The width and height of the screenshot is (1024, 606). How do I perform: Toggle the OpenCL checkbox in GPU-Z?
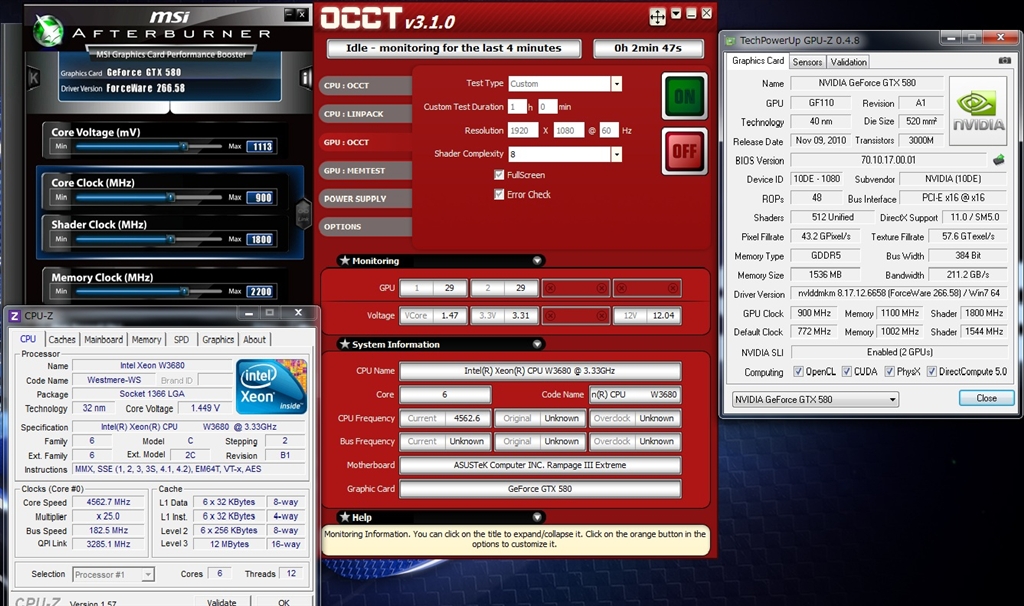(x=798, y=372)
